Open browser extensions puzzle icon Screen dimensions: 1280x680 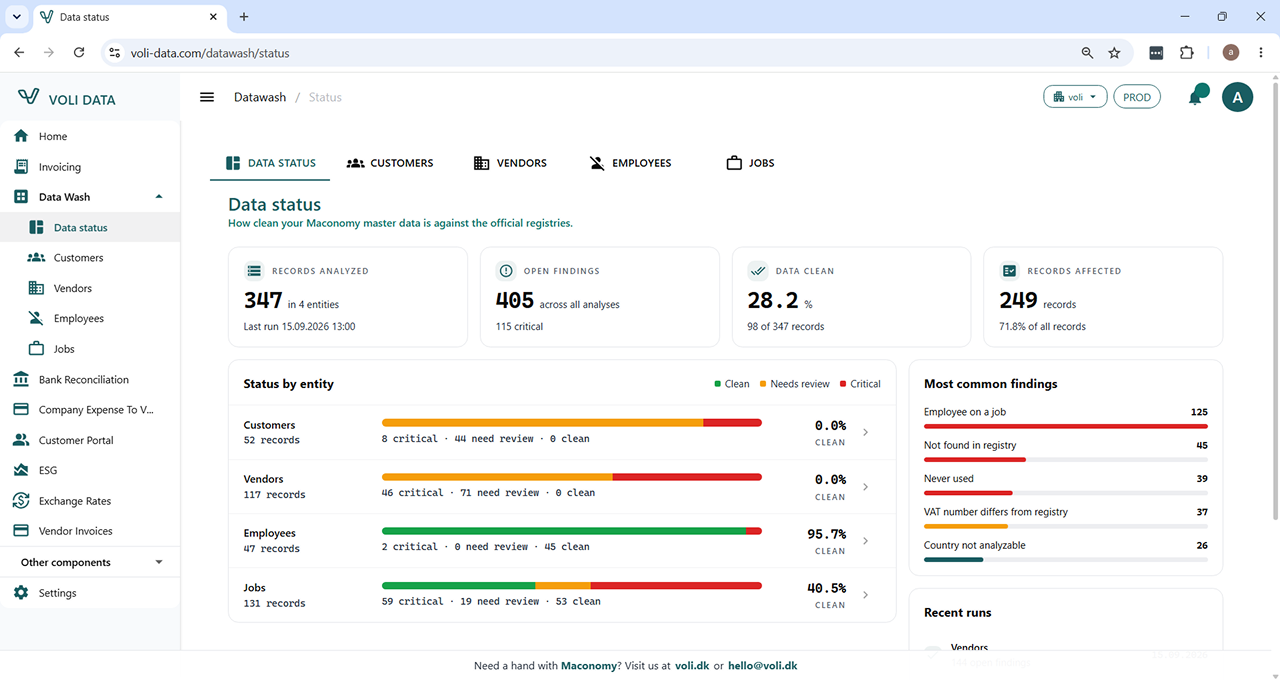1187,53
